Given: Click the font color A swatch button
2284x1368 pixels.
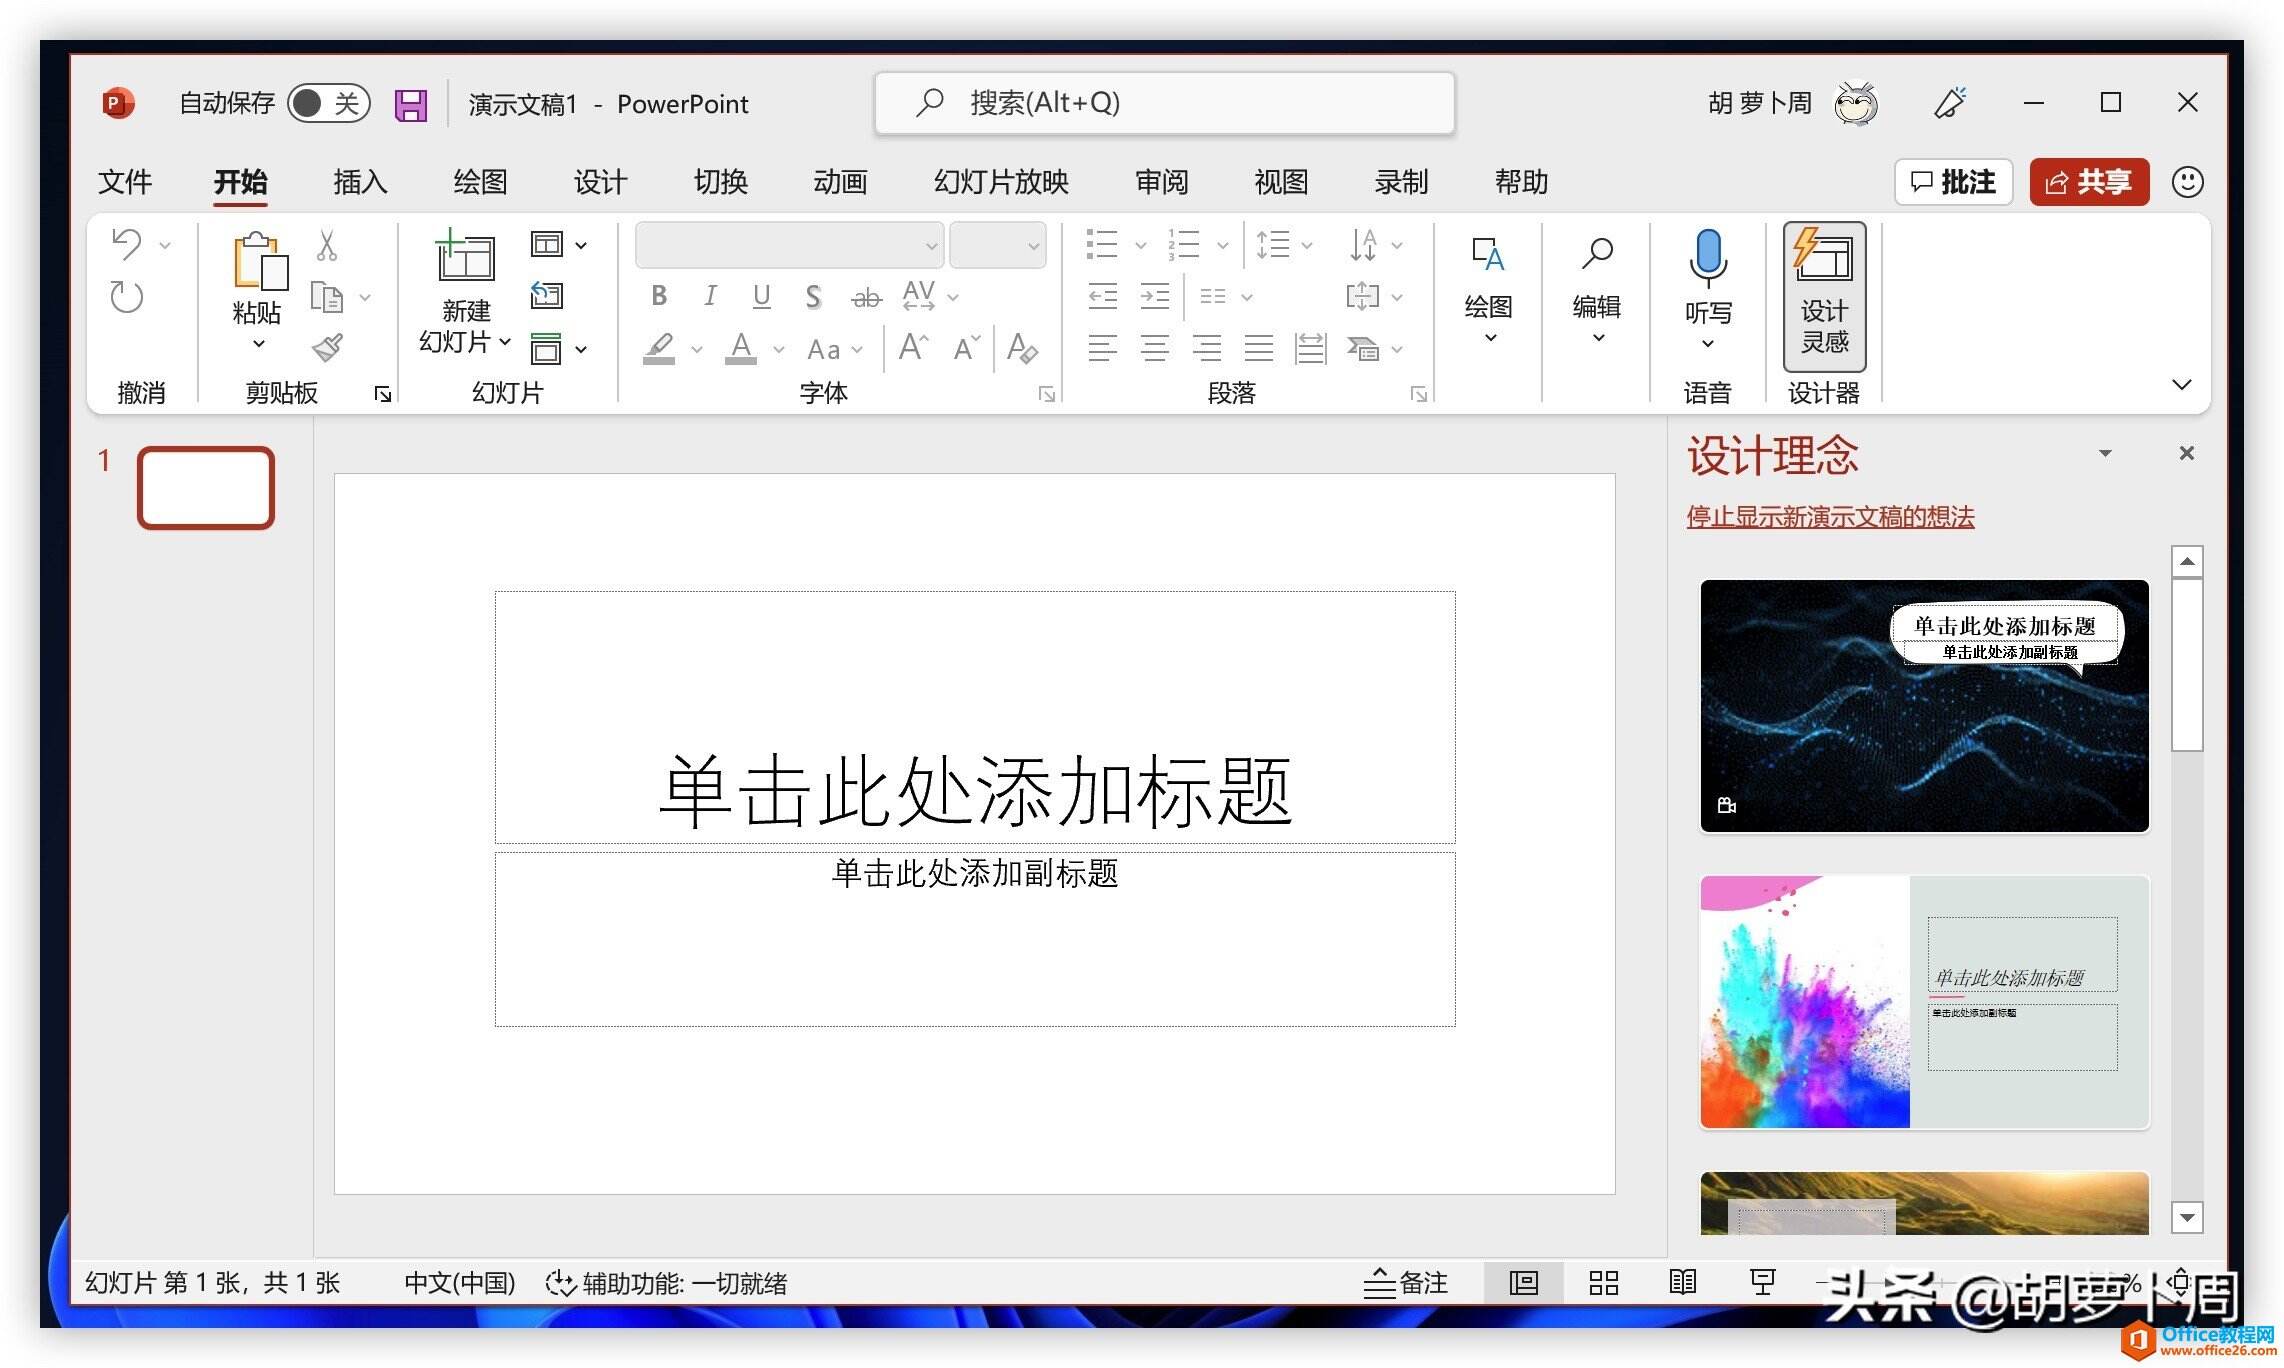Looking at the screenshot, I should [x=740, y=348].
